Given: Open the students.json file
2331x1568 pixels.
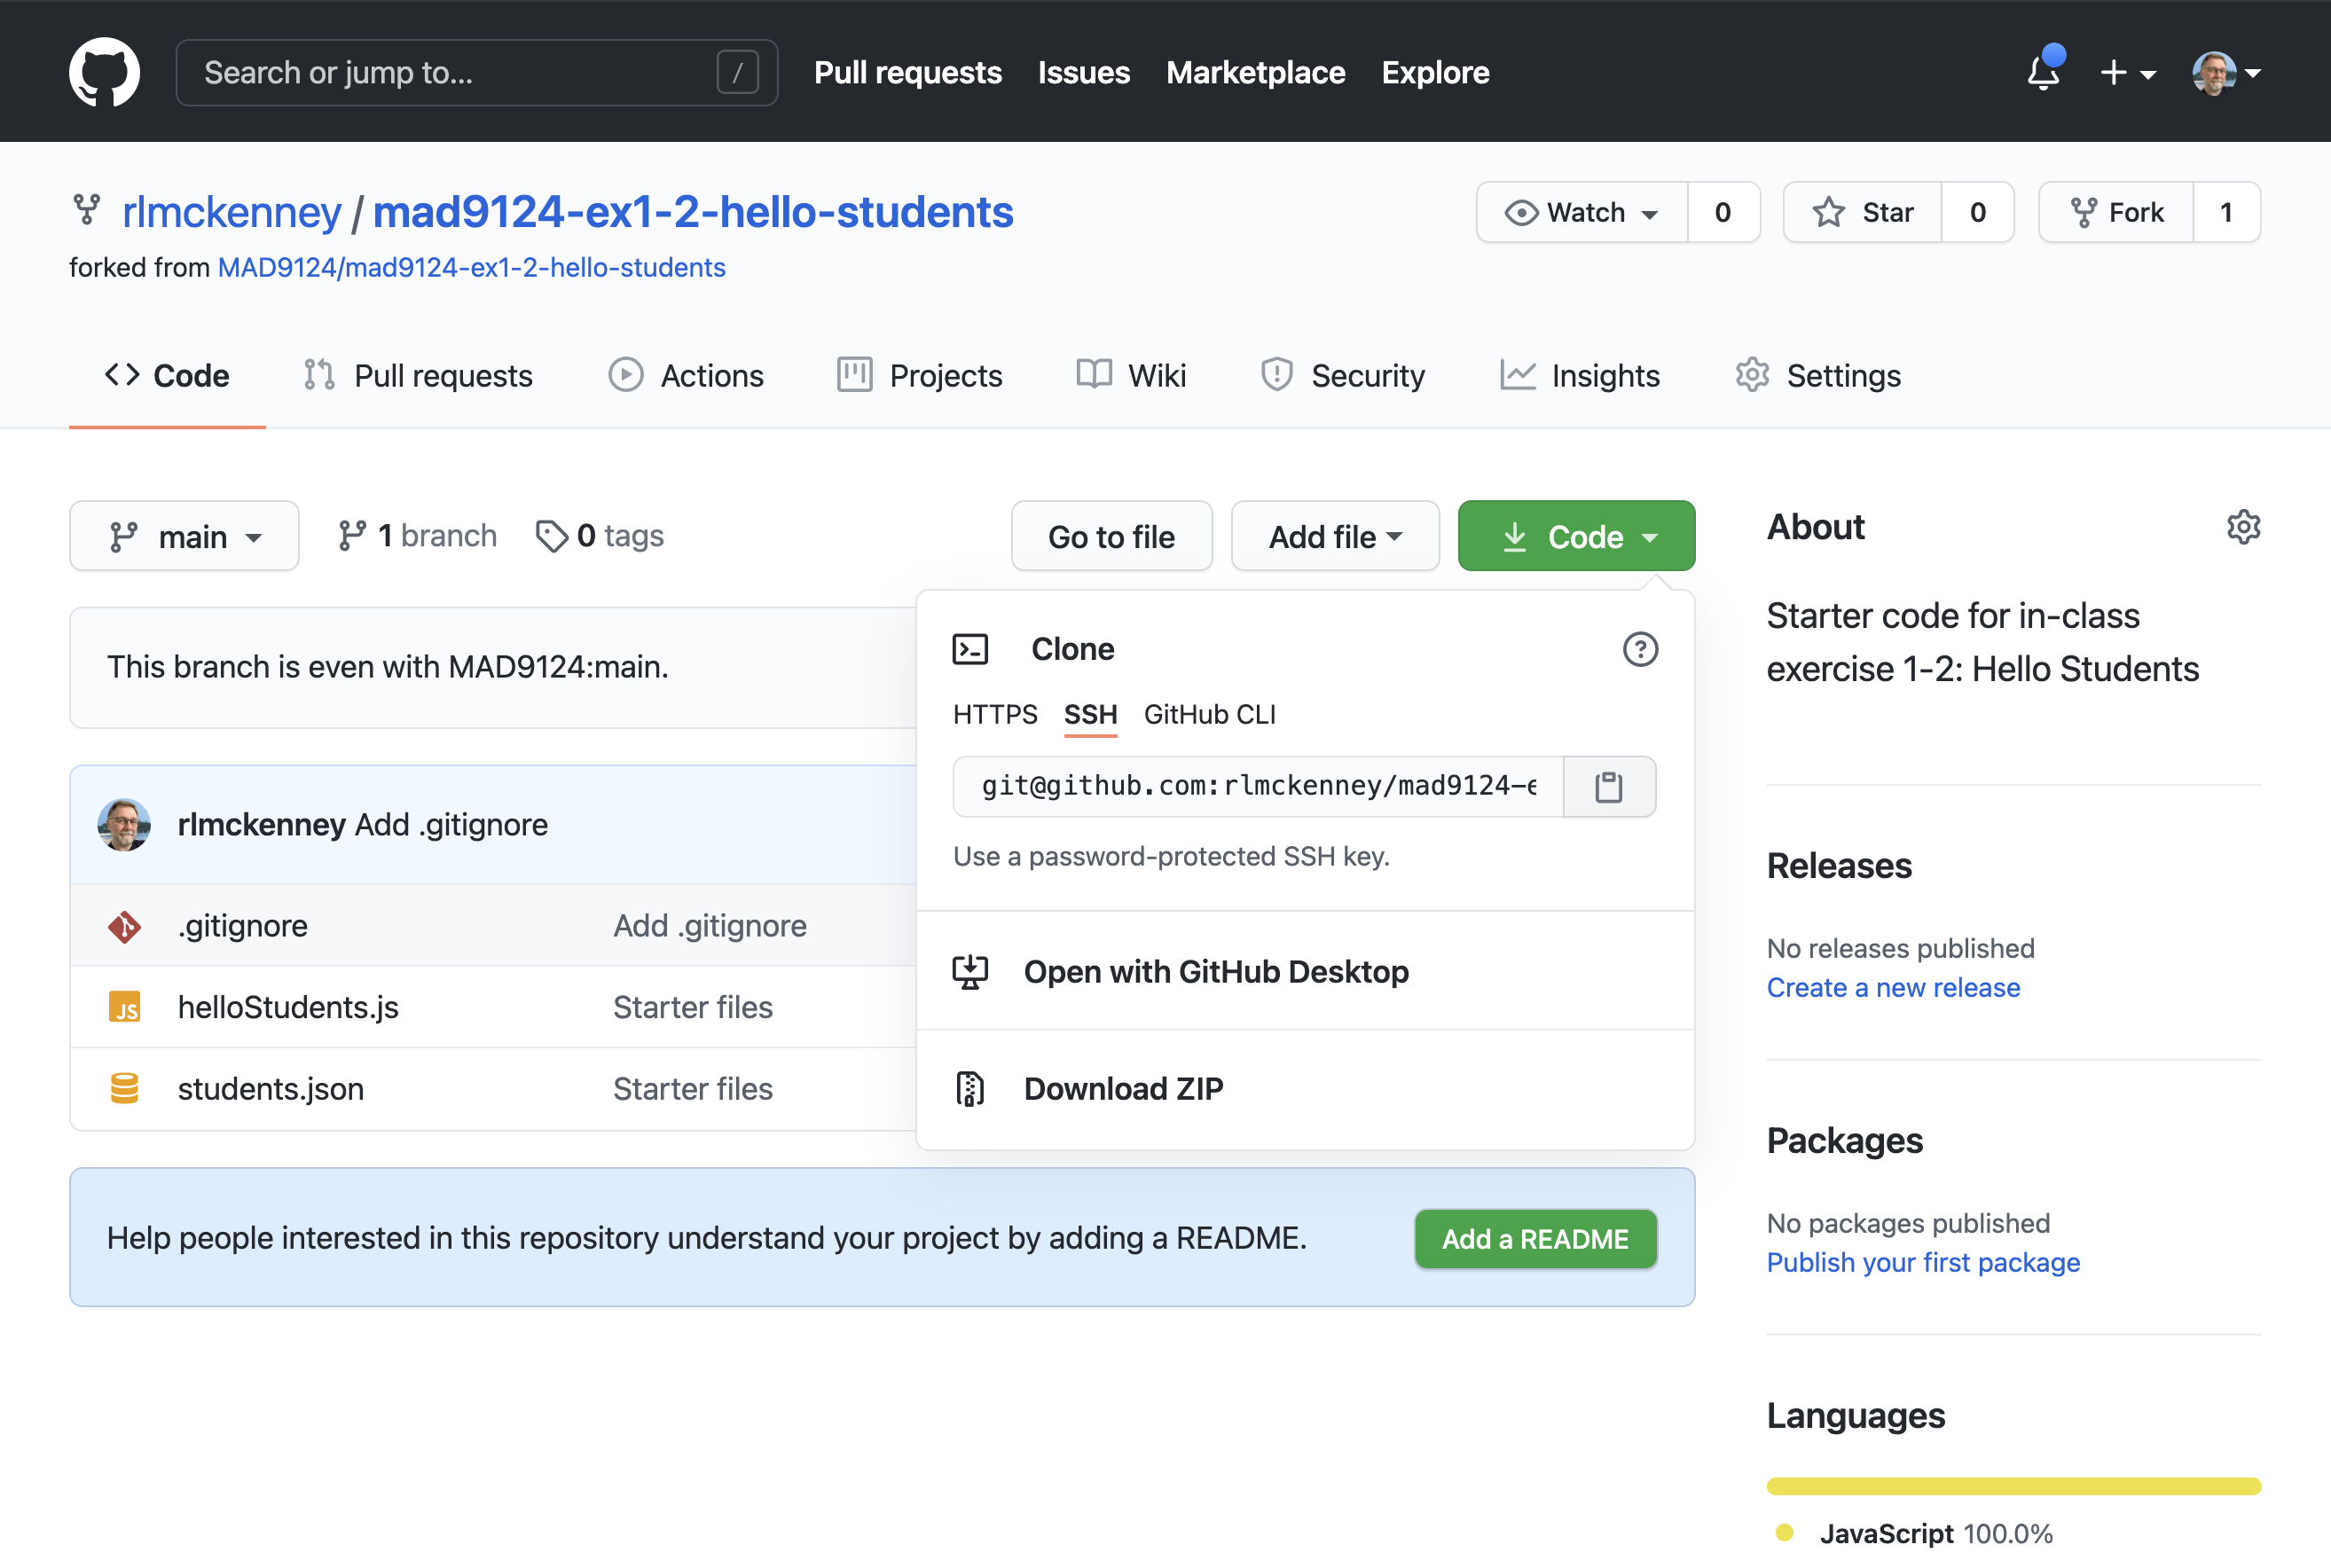Looking at the screenshot, I should tap(271, 1088).
